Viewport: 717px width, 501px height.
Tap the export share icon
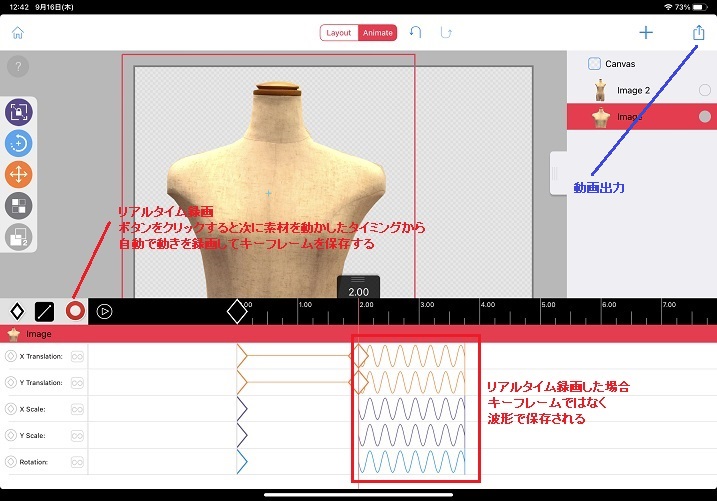pos(698,32)
